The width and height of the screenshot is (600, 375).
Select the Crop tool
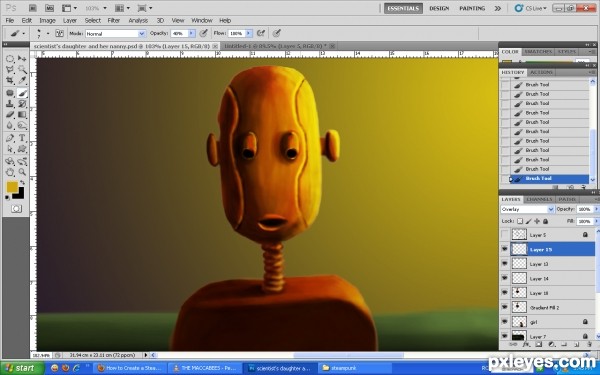(x=10, y=80)
